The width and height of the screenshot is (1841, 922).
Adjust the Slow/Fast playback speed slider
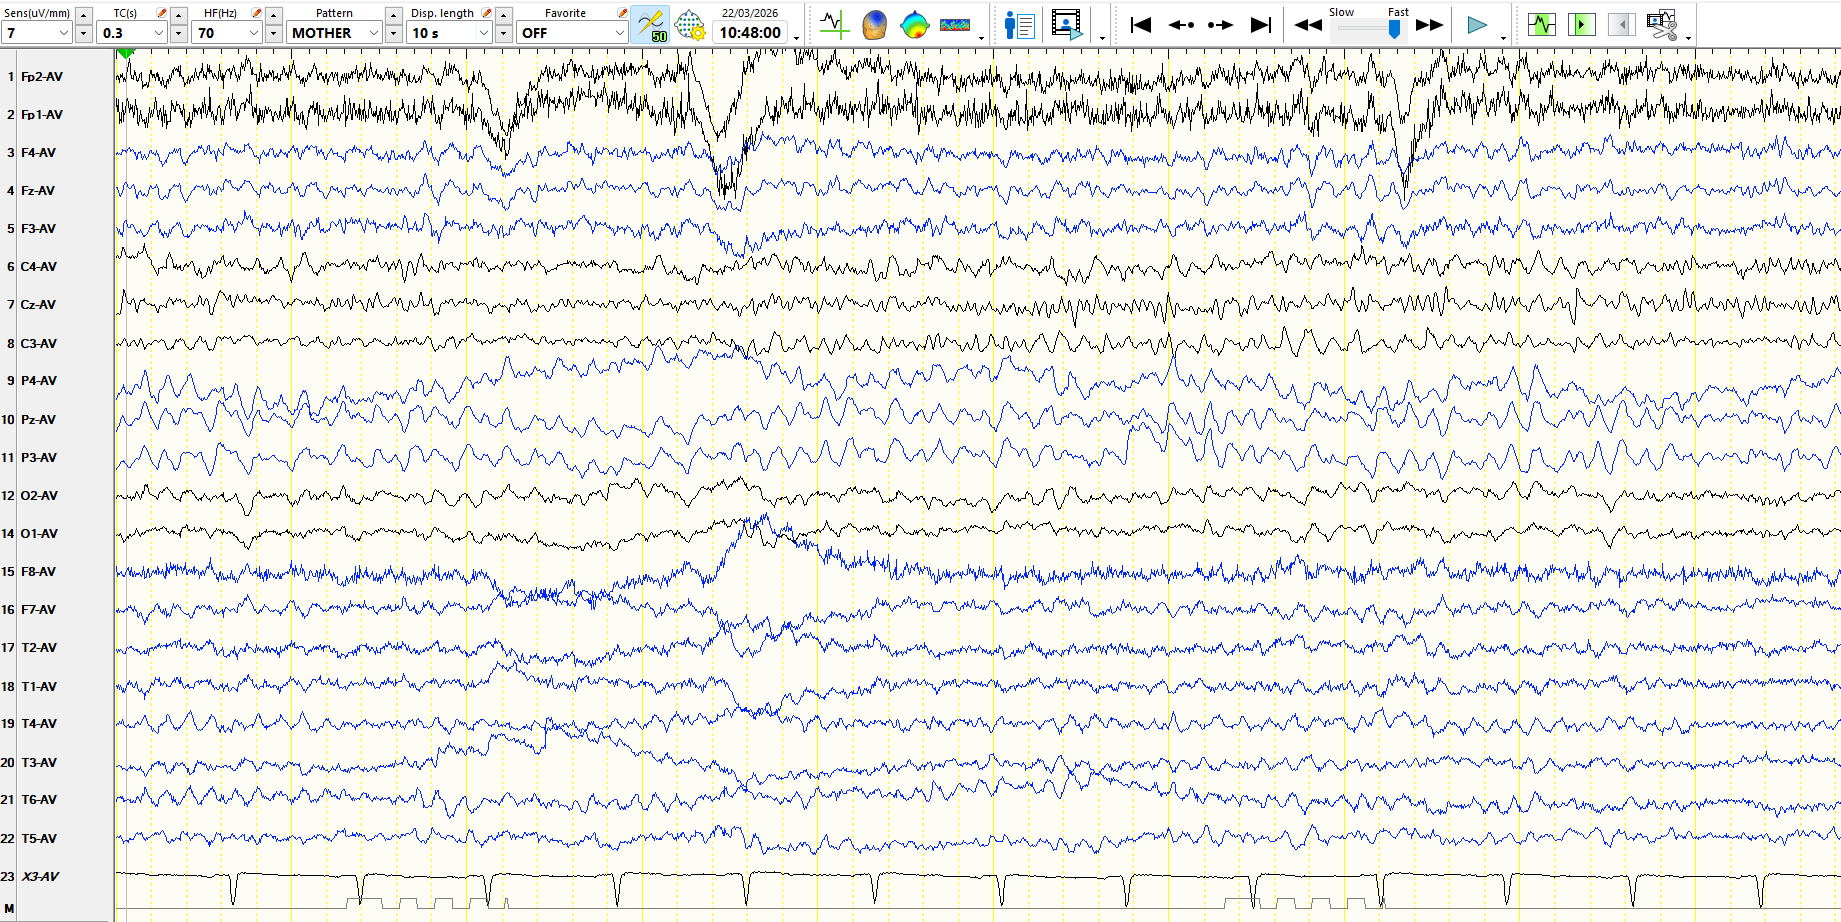coord(1394,29)
